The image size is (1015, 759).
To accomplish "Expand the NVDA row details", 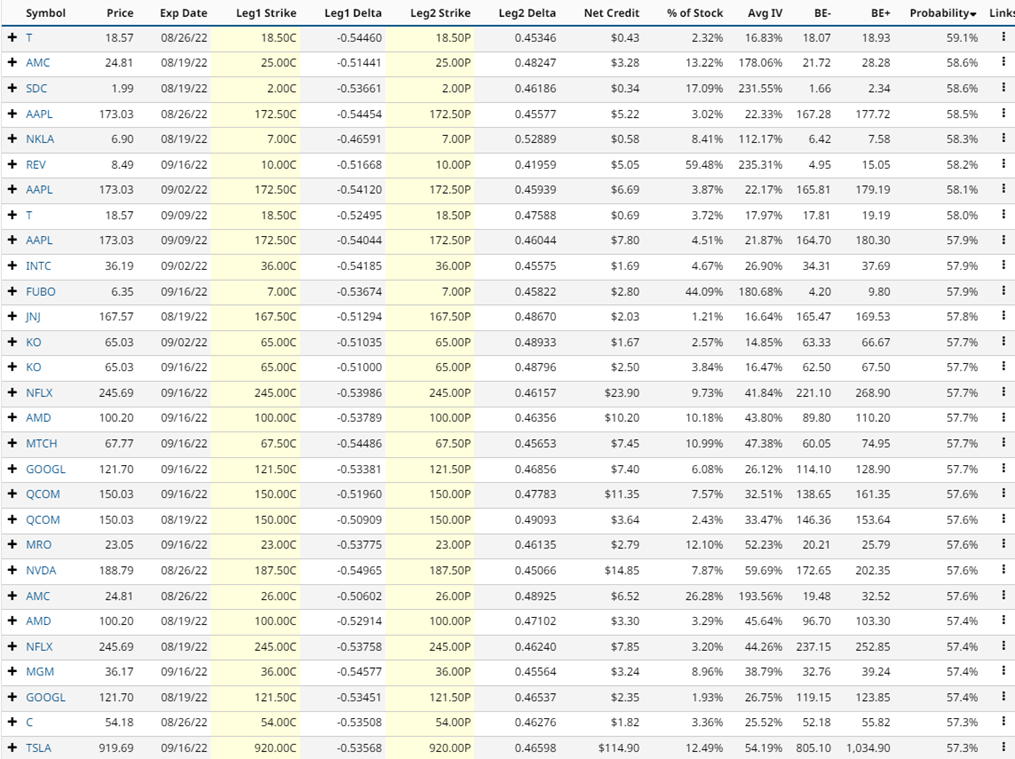I will 12,570.
